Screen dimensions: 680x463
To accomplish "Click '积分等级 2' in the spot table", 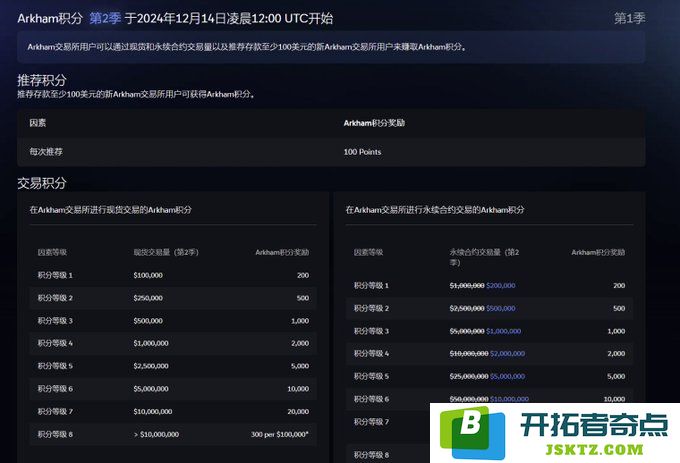I will [x=55, y=298].
